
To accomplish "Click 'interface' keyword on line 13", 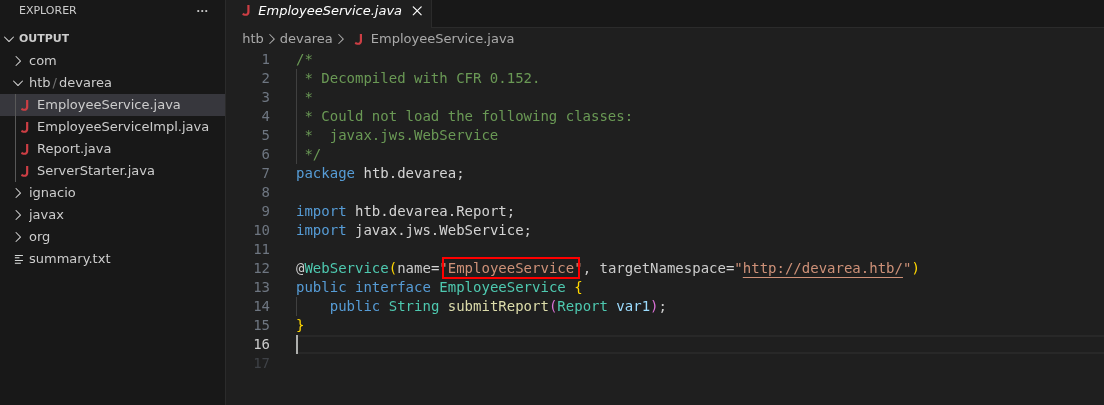I will tap(393, 287).
